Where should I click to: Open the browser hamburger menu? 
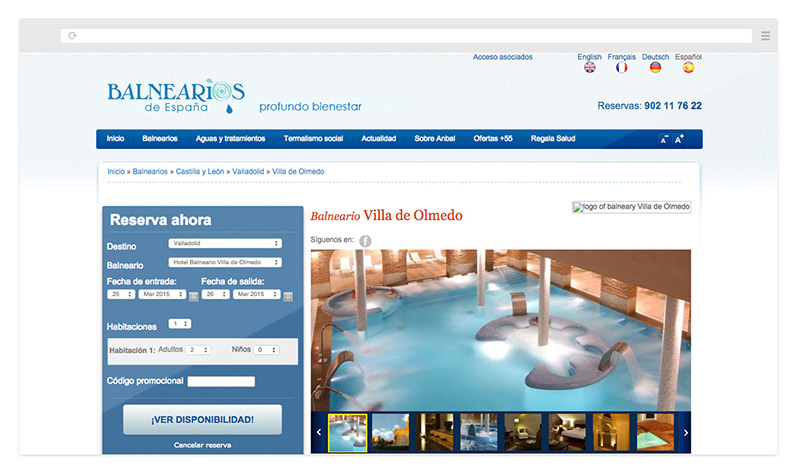point(765,36)
